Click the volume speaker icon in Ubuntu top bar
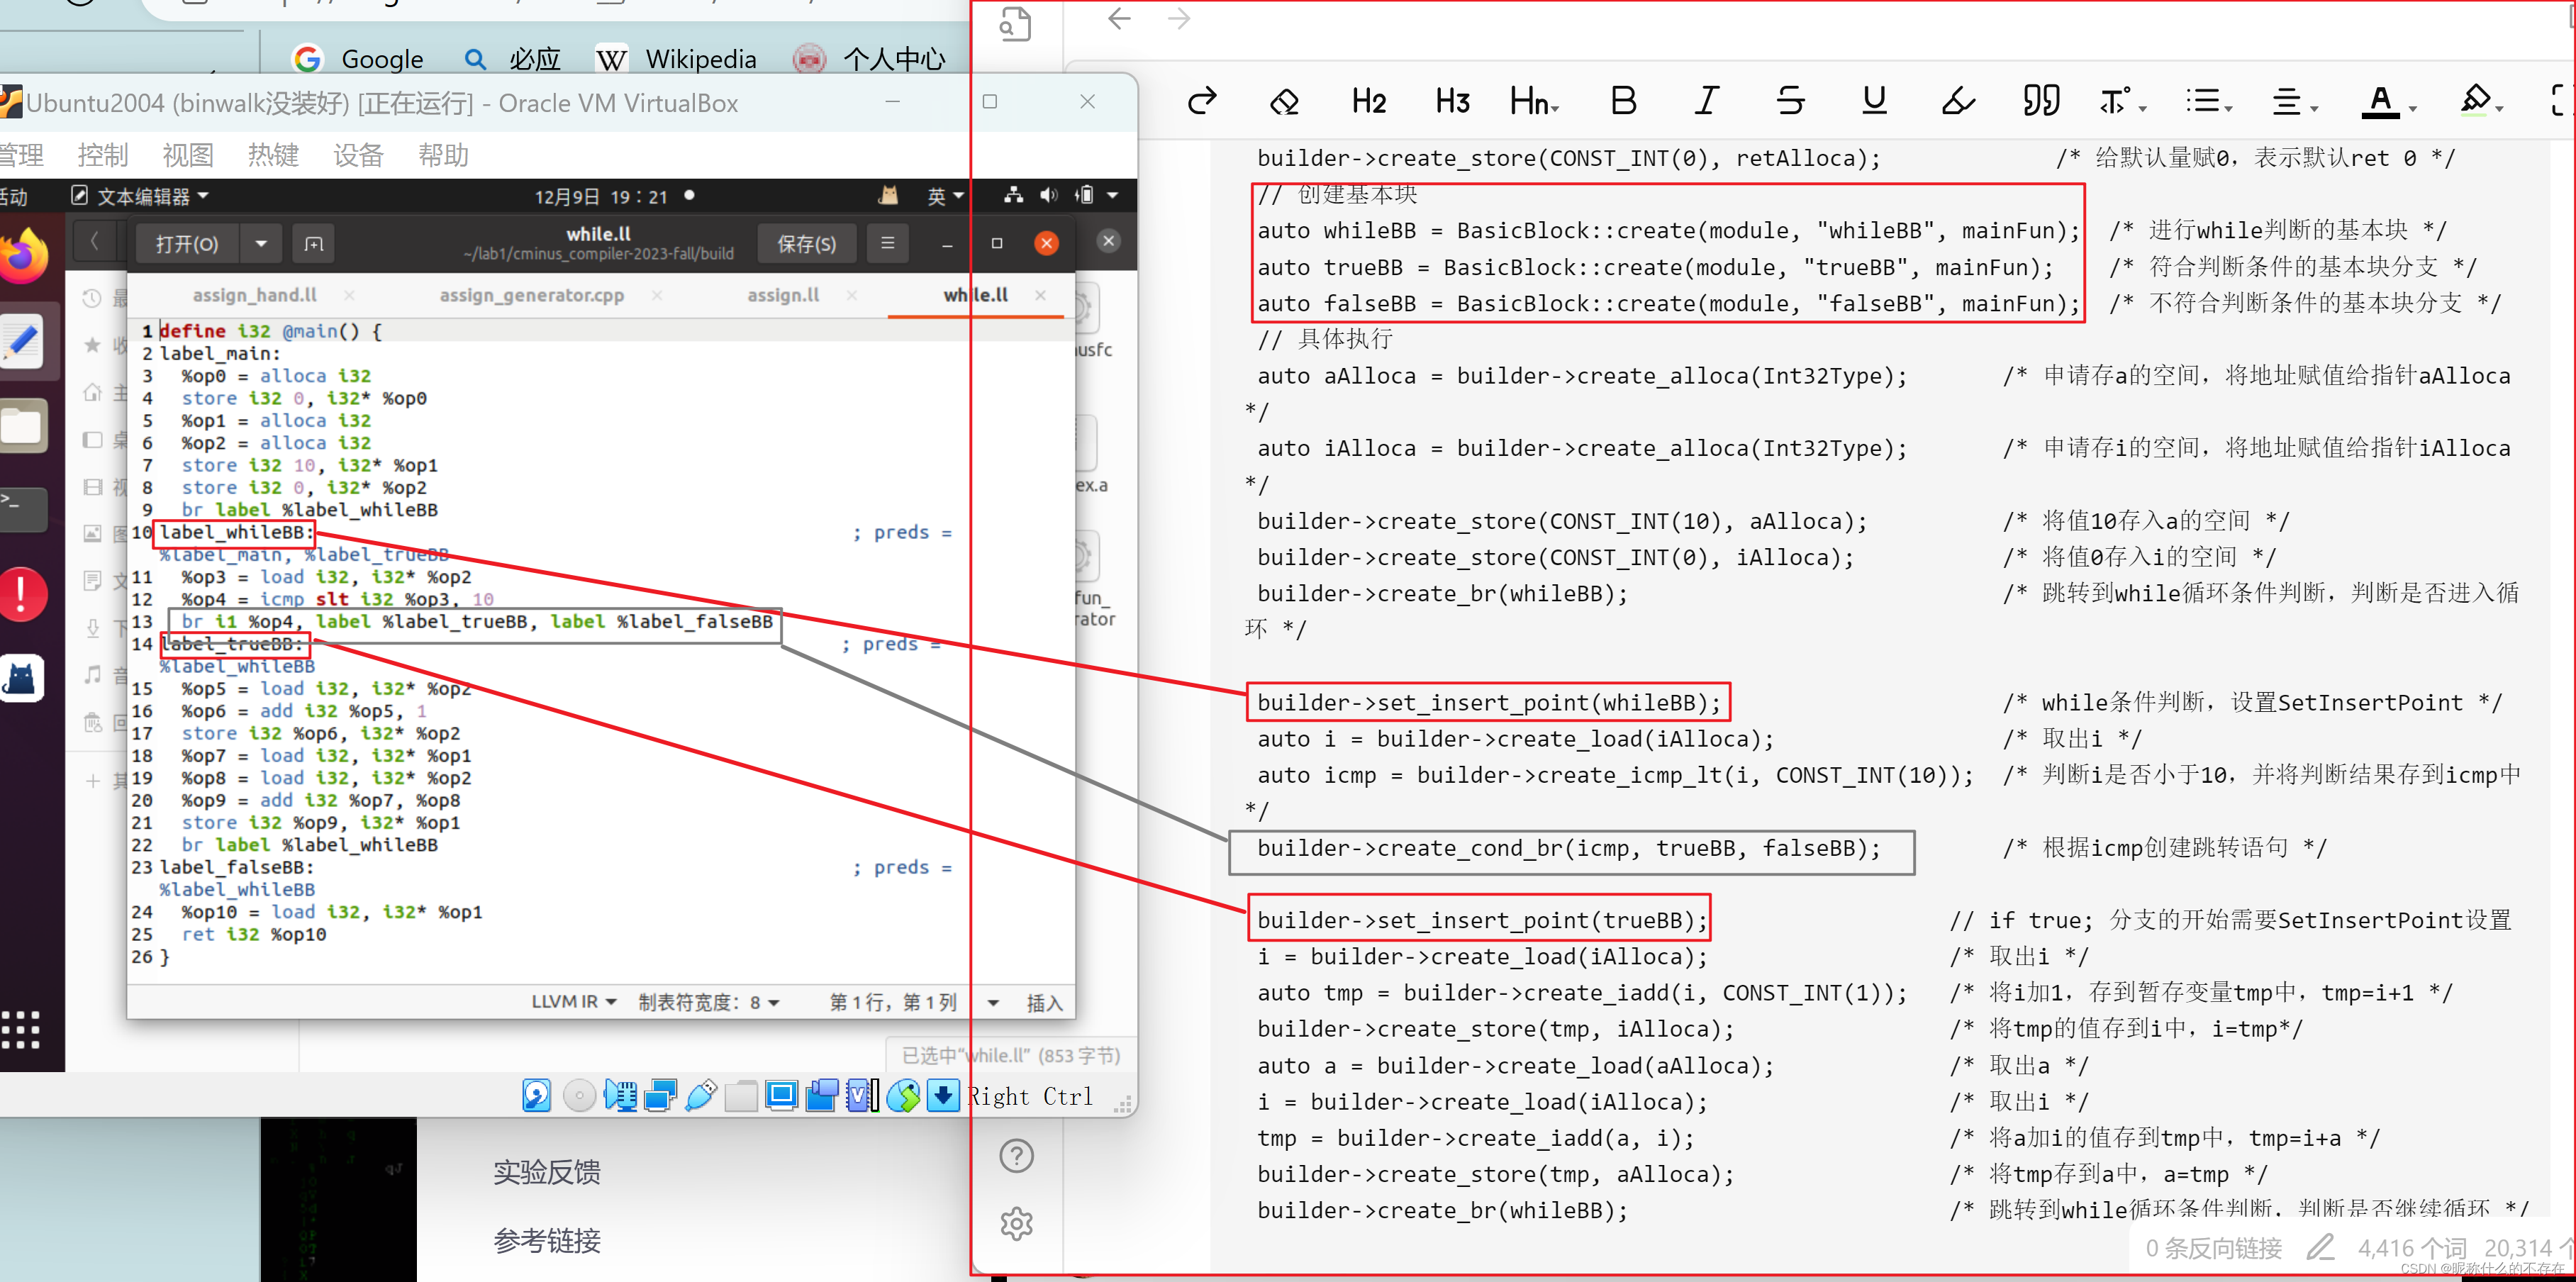The height and width of the screenshot is (1282, 2576). click(x=1048, y=195)
